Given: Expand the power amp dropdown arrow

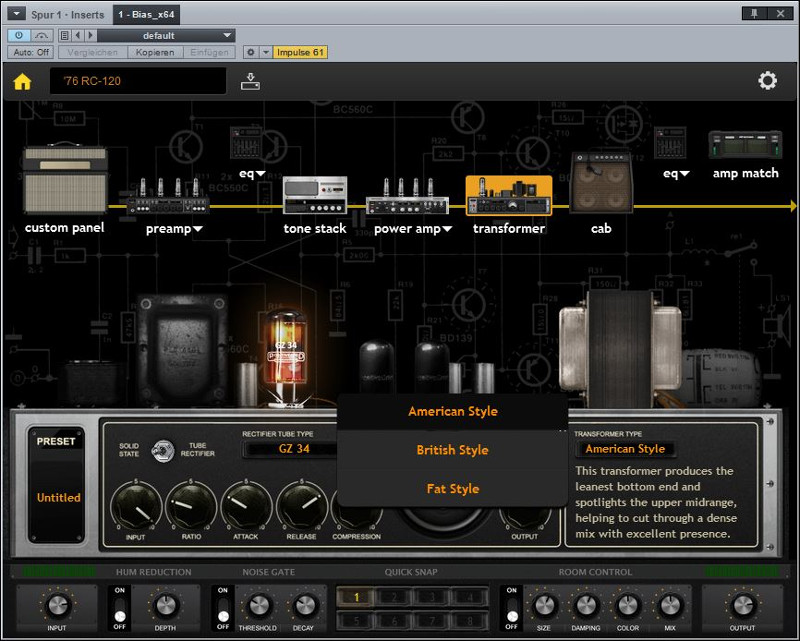Looking at the screenshot, I should tap(447, 229).
